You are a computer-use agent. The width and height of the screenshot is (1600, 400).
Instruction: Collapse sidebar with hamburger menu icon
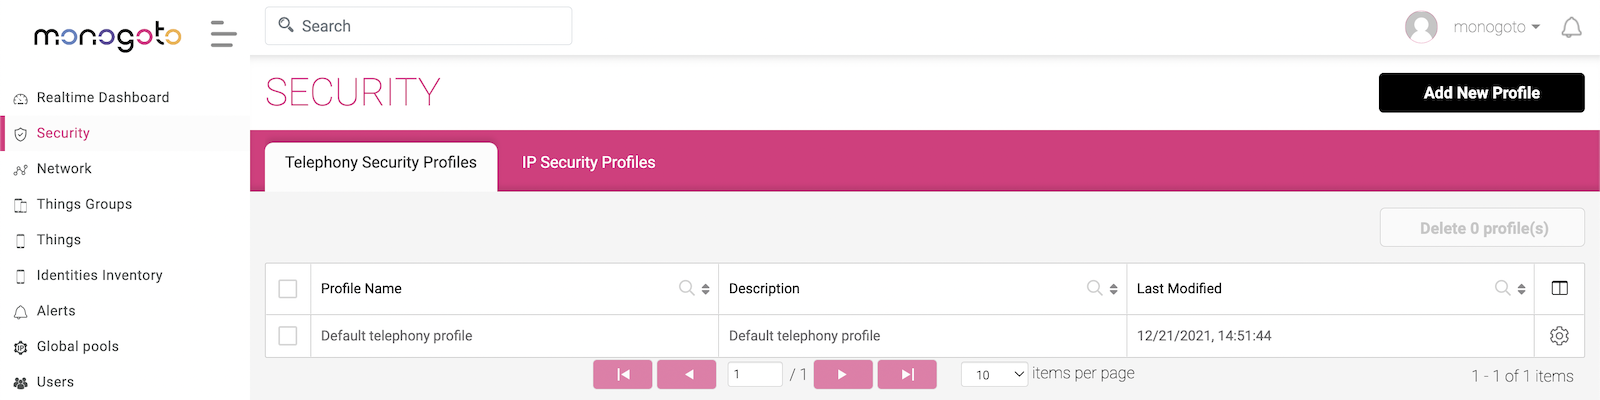(224, 34)
